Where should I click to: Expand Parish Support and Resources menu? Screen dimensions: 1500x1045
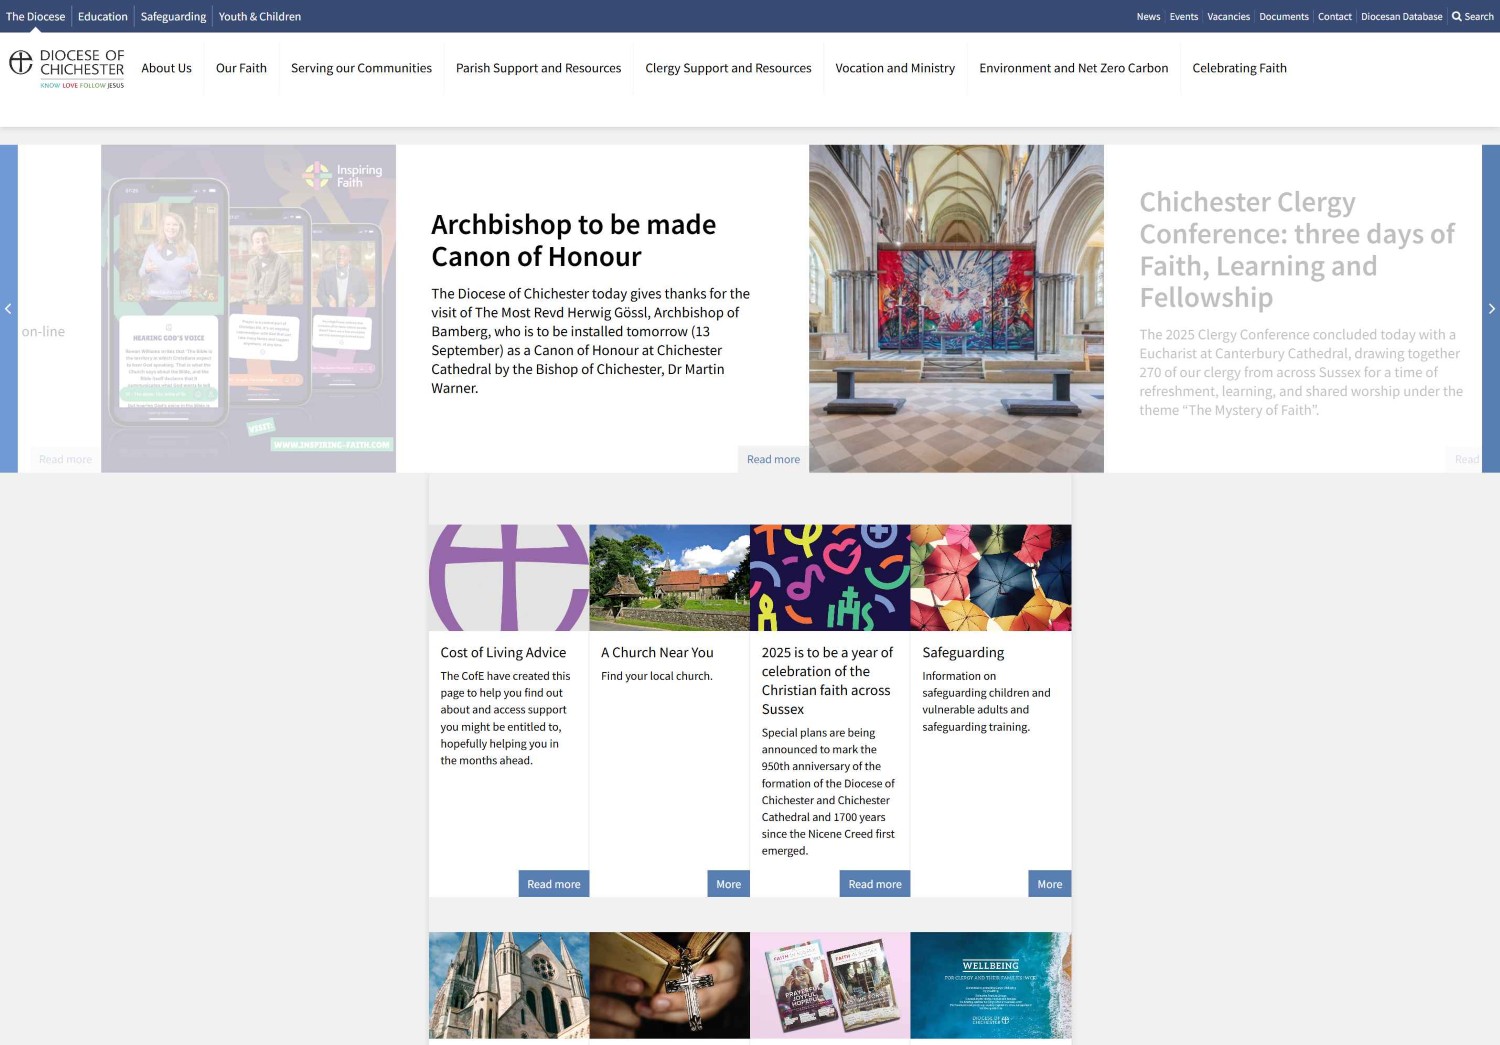pos(538,68)
